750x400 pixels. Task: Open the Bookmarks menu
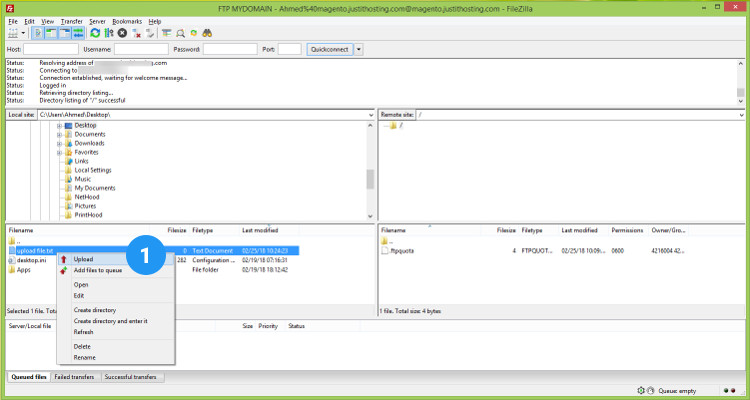click(x=127, y=22)
